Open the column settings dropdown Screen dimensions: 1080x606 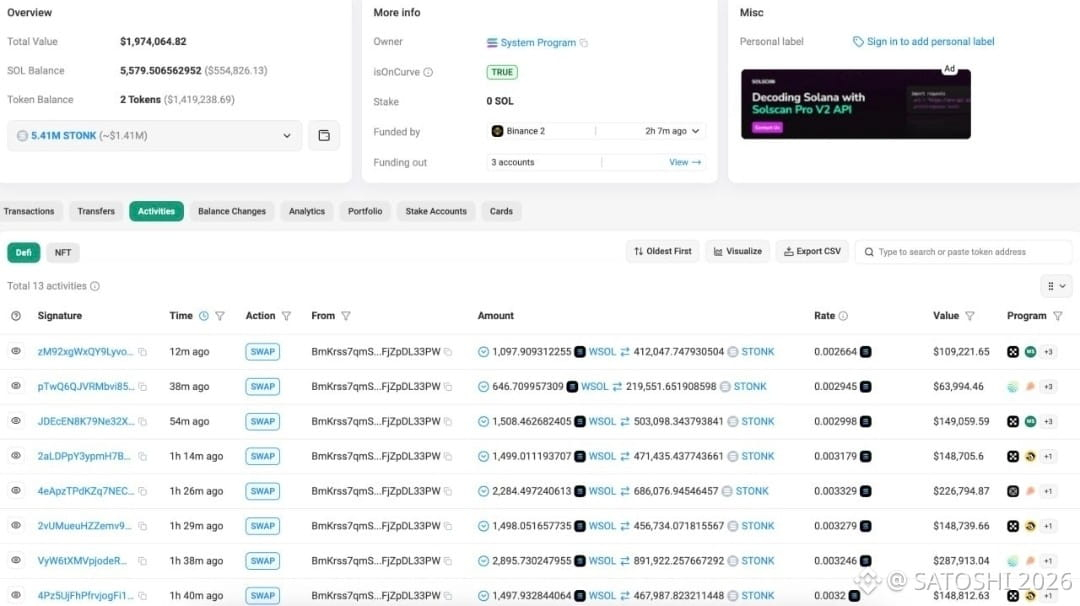(x=1056, y=286)
